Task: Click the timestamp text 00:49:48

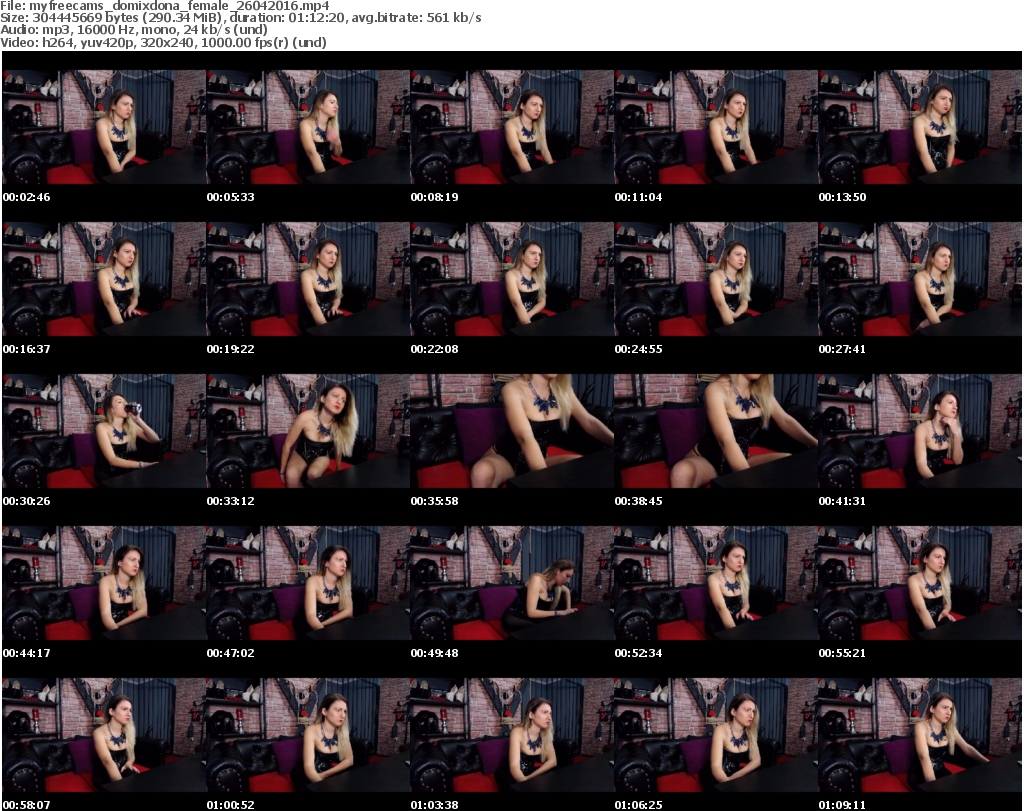Action: pyautogui.click(x=434, y=653)
